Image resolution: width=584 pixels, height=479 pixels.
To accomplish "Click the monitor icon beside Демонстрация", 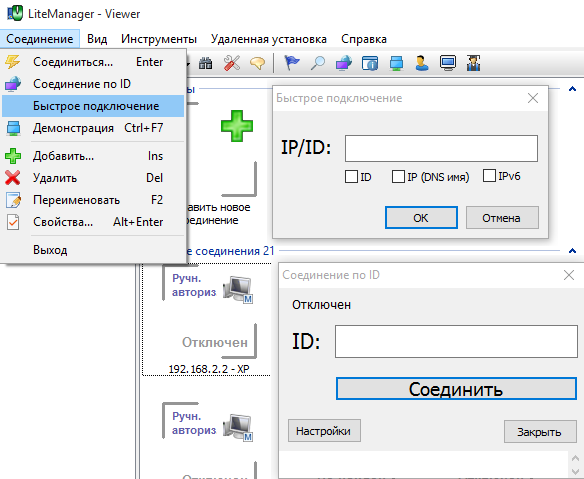I will [13, 128].
